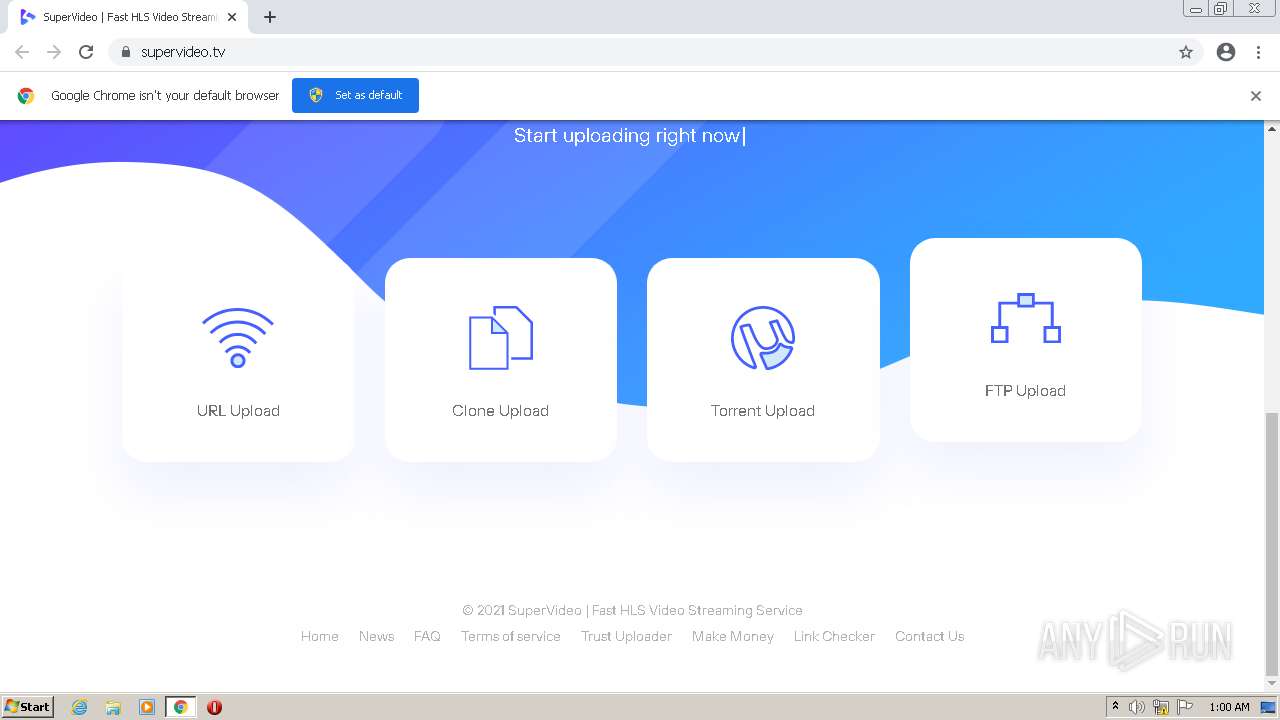Click the URL Upload wifi icon
1280x720 pixels.
(238, 338)
